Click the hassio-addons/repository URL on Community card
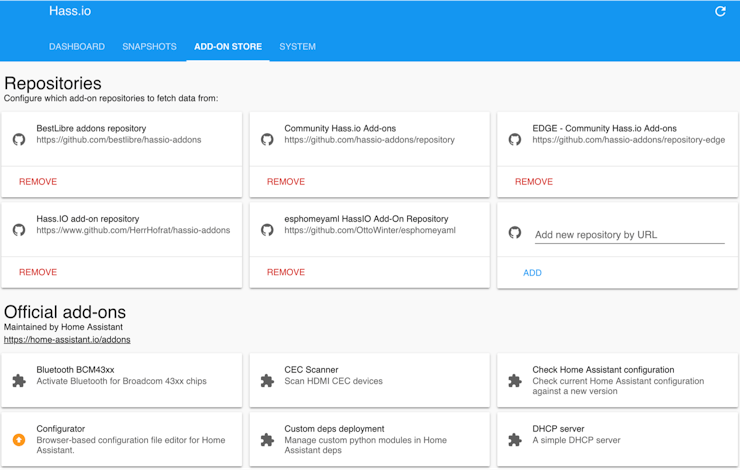 (x=370, y=140)
